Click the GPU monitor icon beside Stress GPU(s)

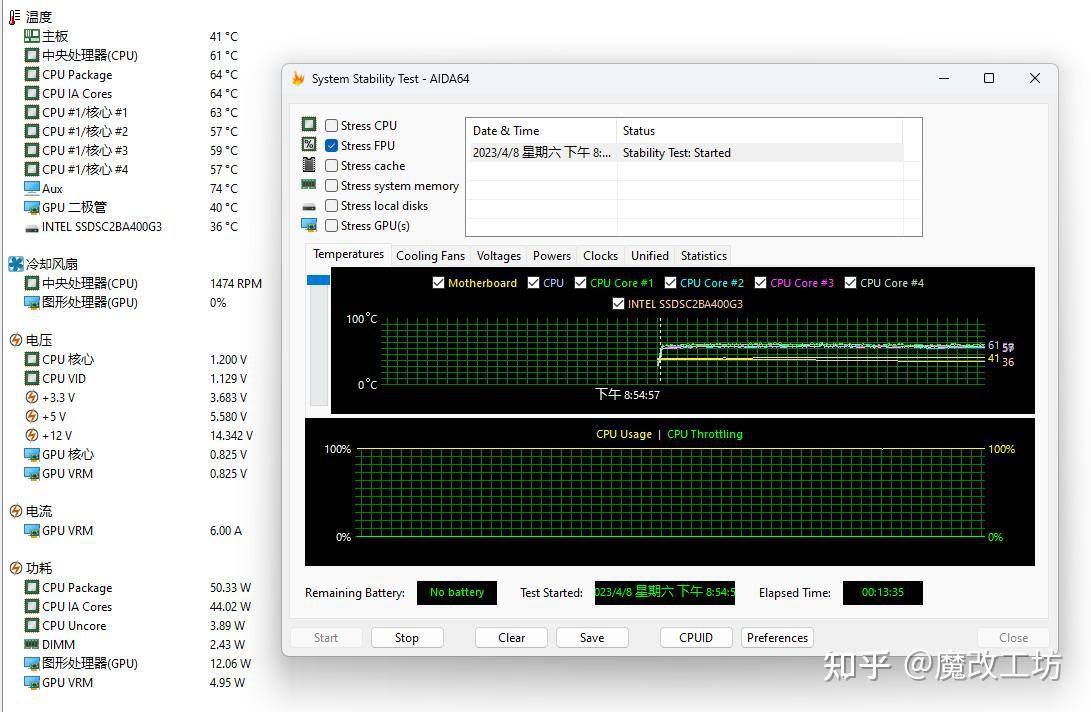tap(309, 225)
